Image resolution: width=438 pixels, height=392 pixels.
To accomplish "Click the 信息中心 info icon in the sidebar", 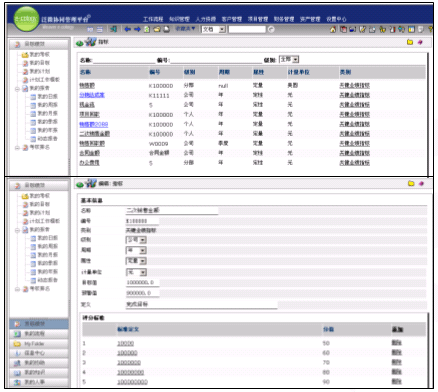I will (18, 353).
